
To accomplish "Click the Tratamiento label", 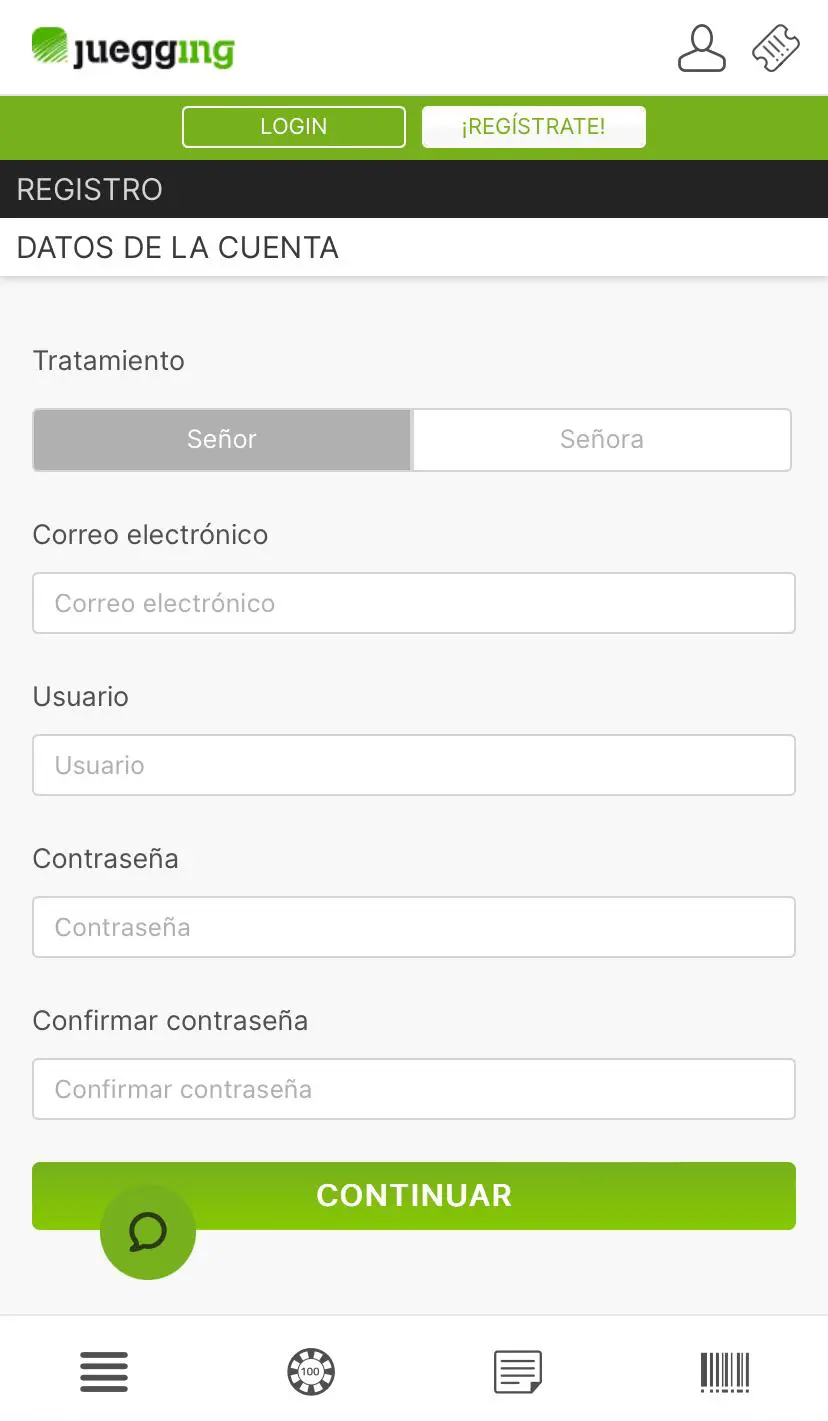I will coord(109,360).
